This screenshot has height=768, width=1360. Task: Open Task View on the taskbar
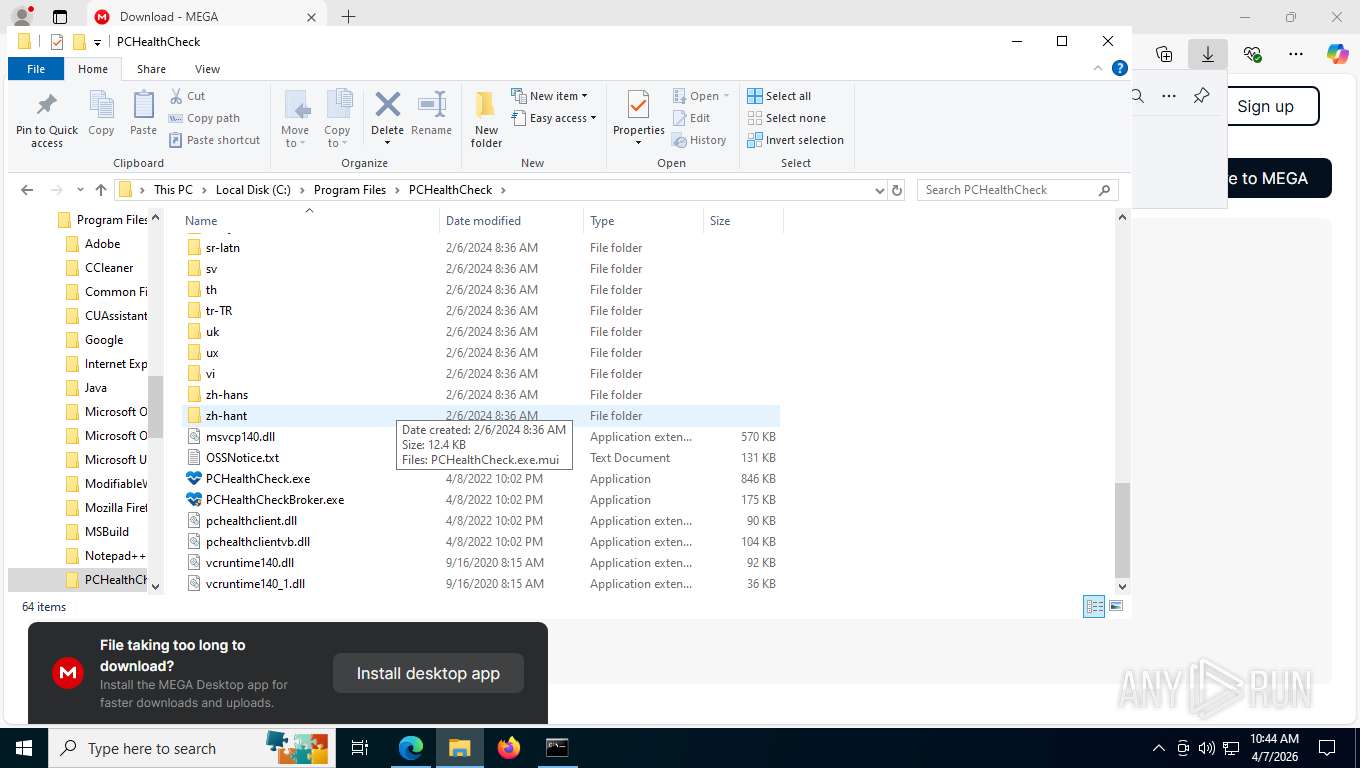(x=360, y=747)
